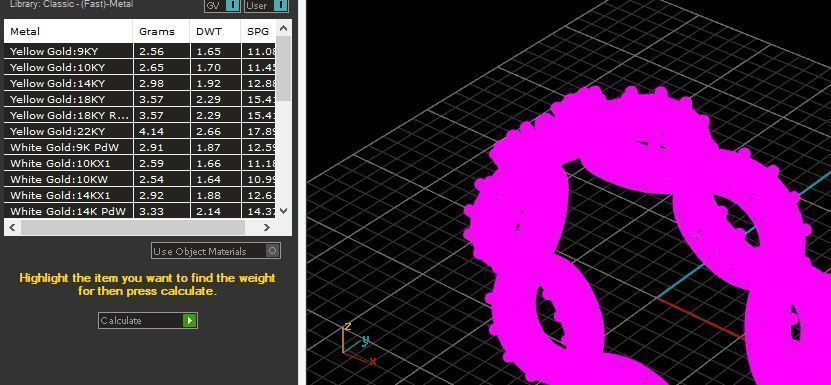Click the 1.88 DWT cell for 14KX1
This screenshot has width=831, height=385.
point(215,195)
